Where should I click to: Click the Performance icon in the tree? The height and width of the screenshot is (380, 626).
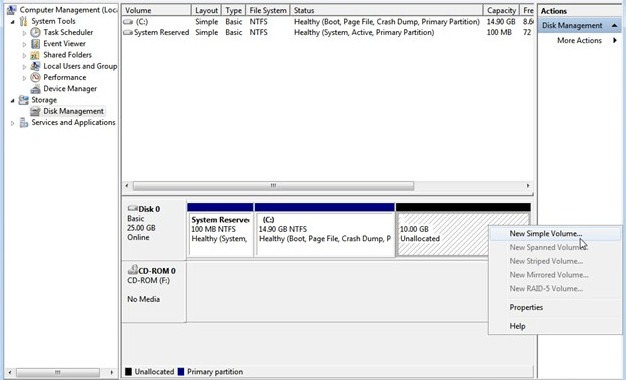[36, 77]
